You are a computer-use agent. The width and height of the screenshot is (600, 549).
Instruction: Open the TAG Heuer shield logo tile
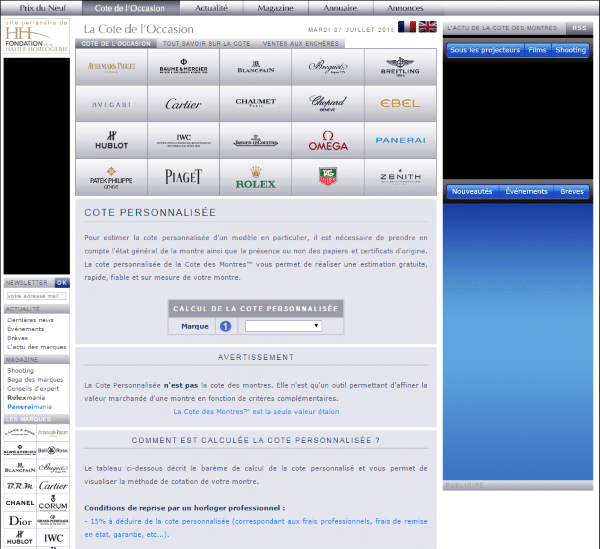click(x=328, y=177)
